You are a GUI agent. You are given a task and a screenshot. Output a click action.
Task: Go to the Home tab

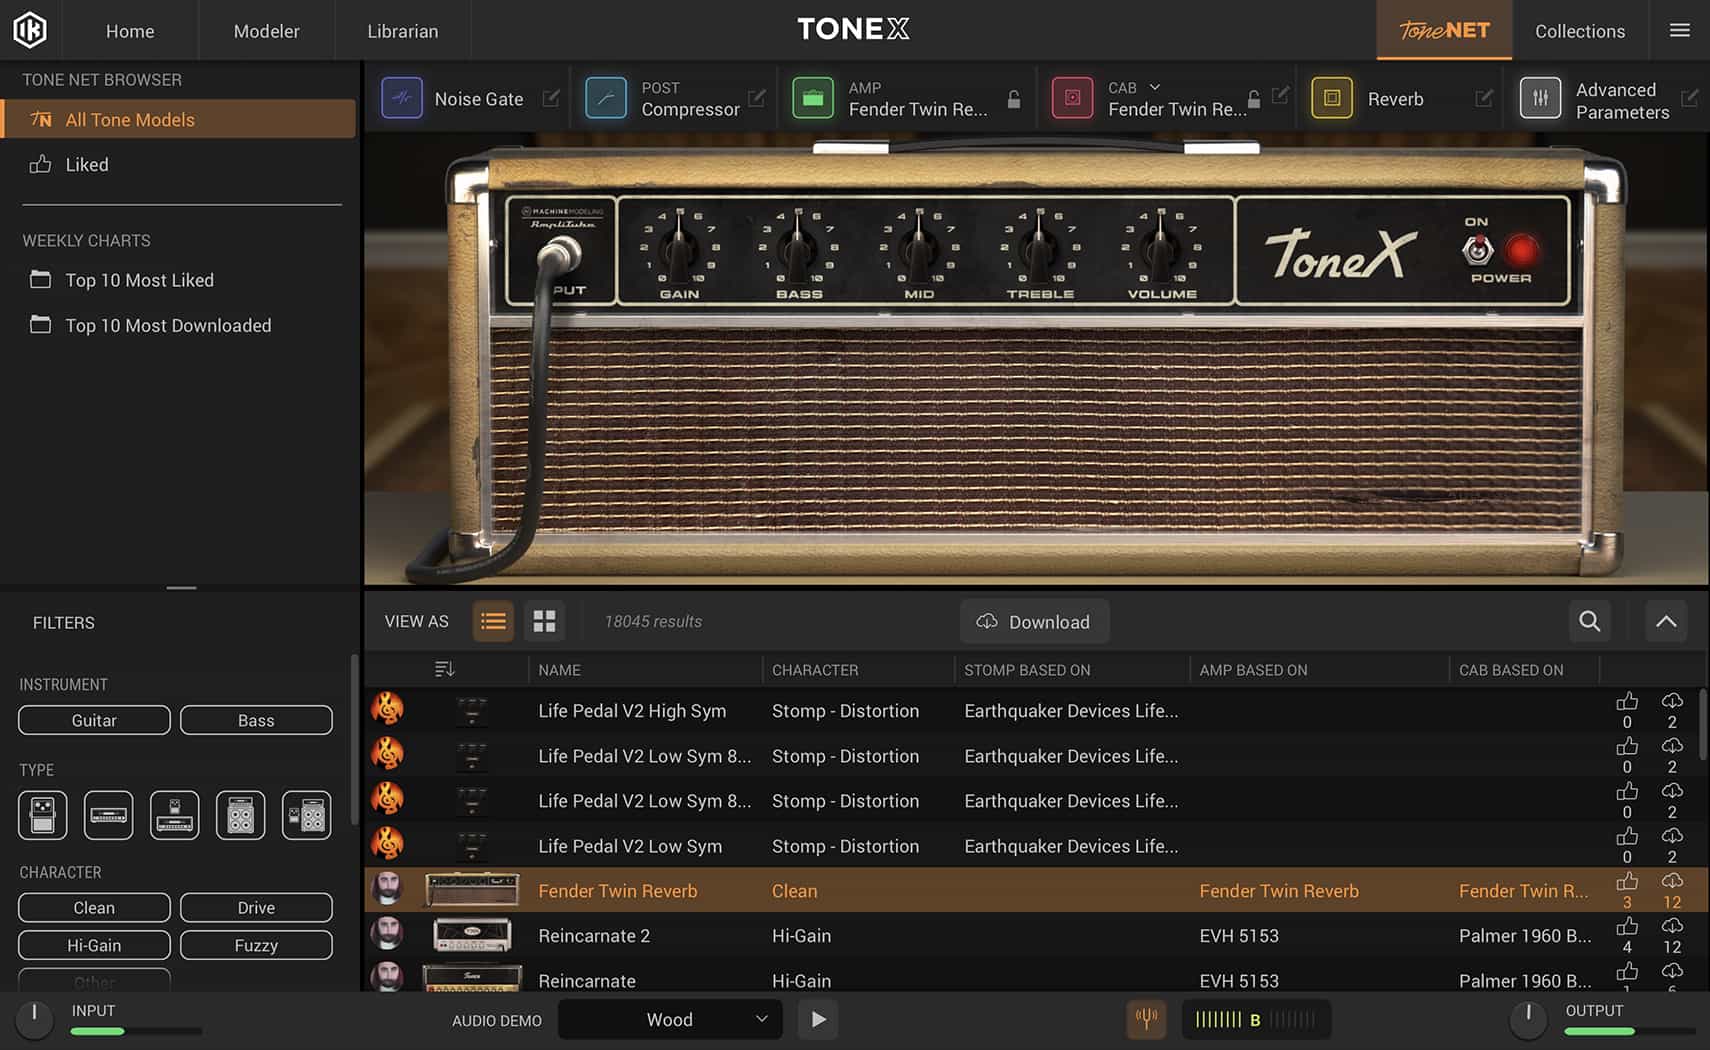130,31
